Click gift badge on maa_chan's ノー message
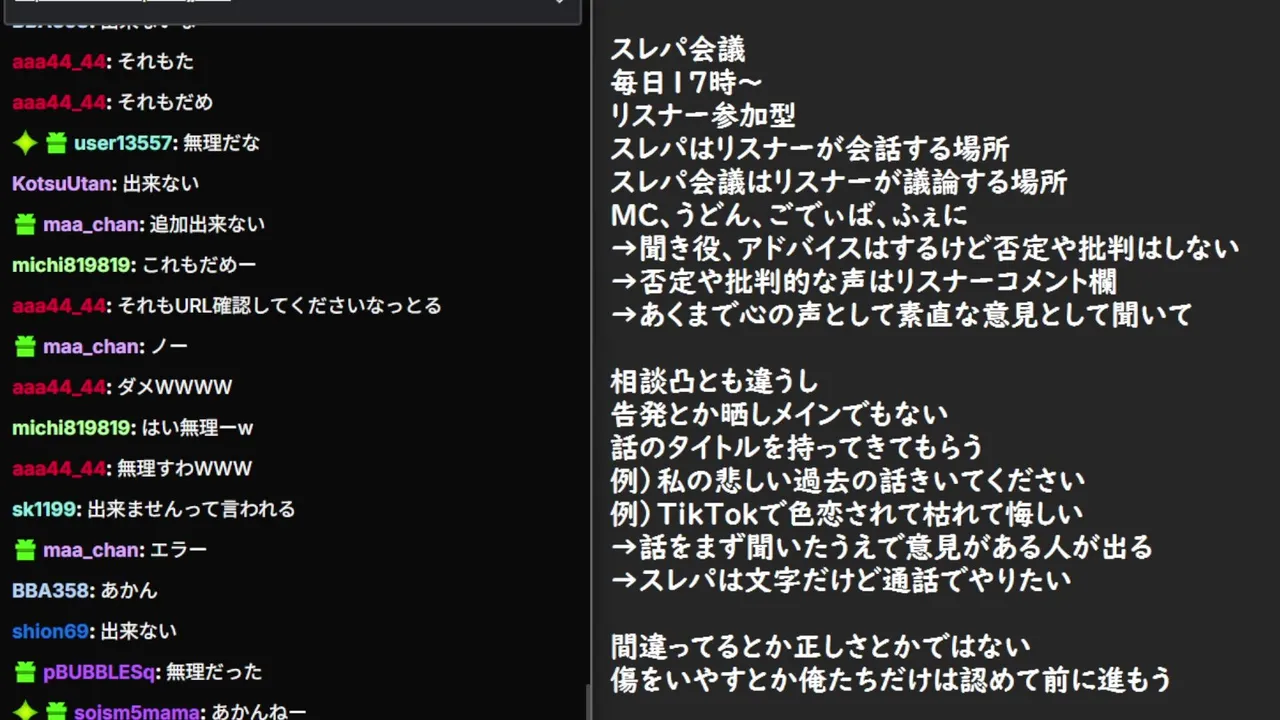 coord(25,347)
